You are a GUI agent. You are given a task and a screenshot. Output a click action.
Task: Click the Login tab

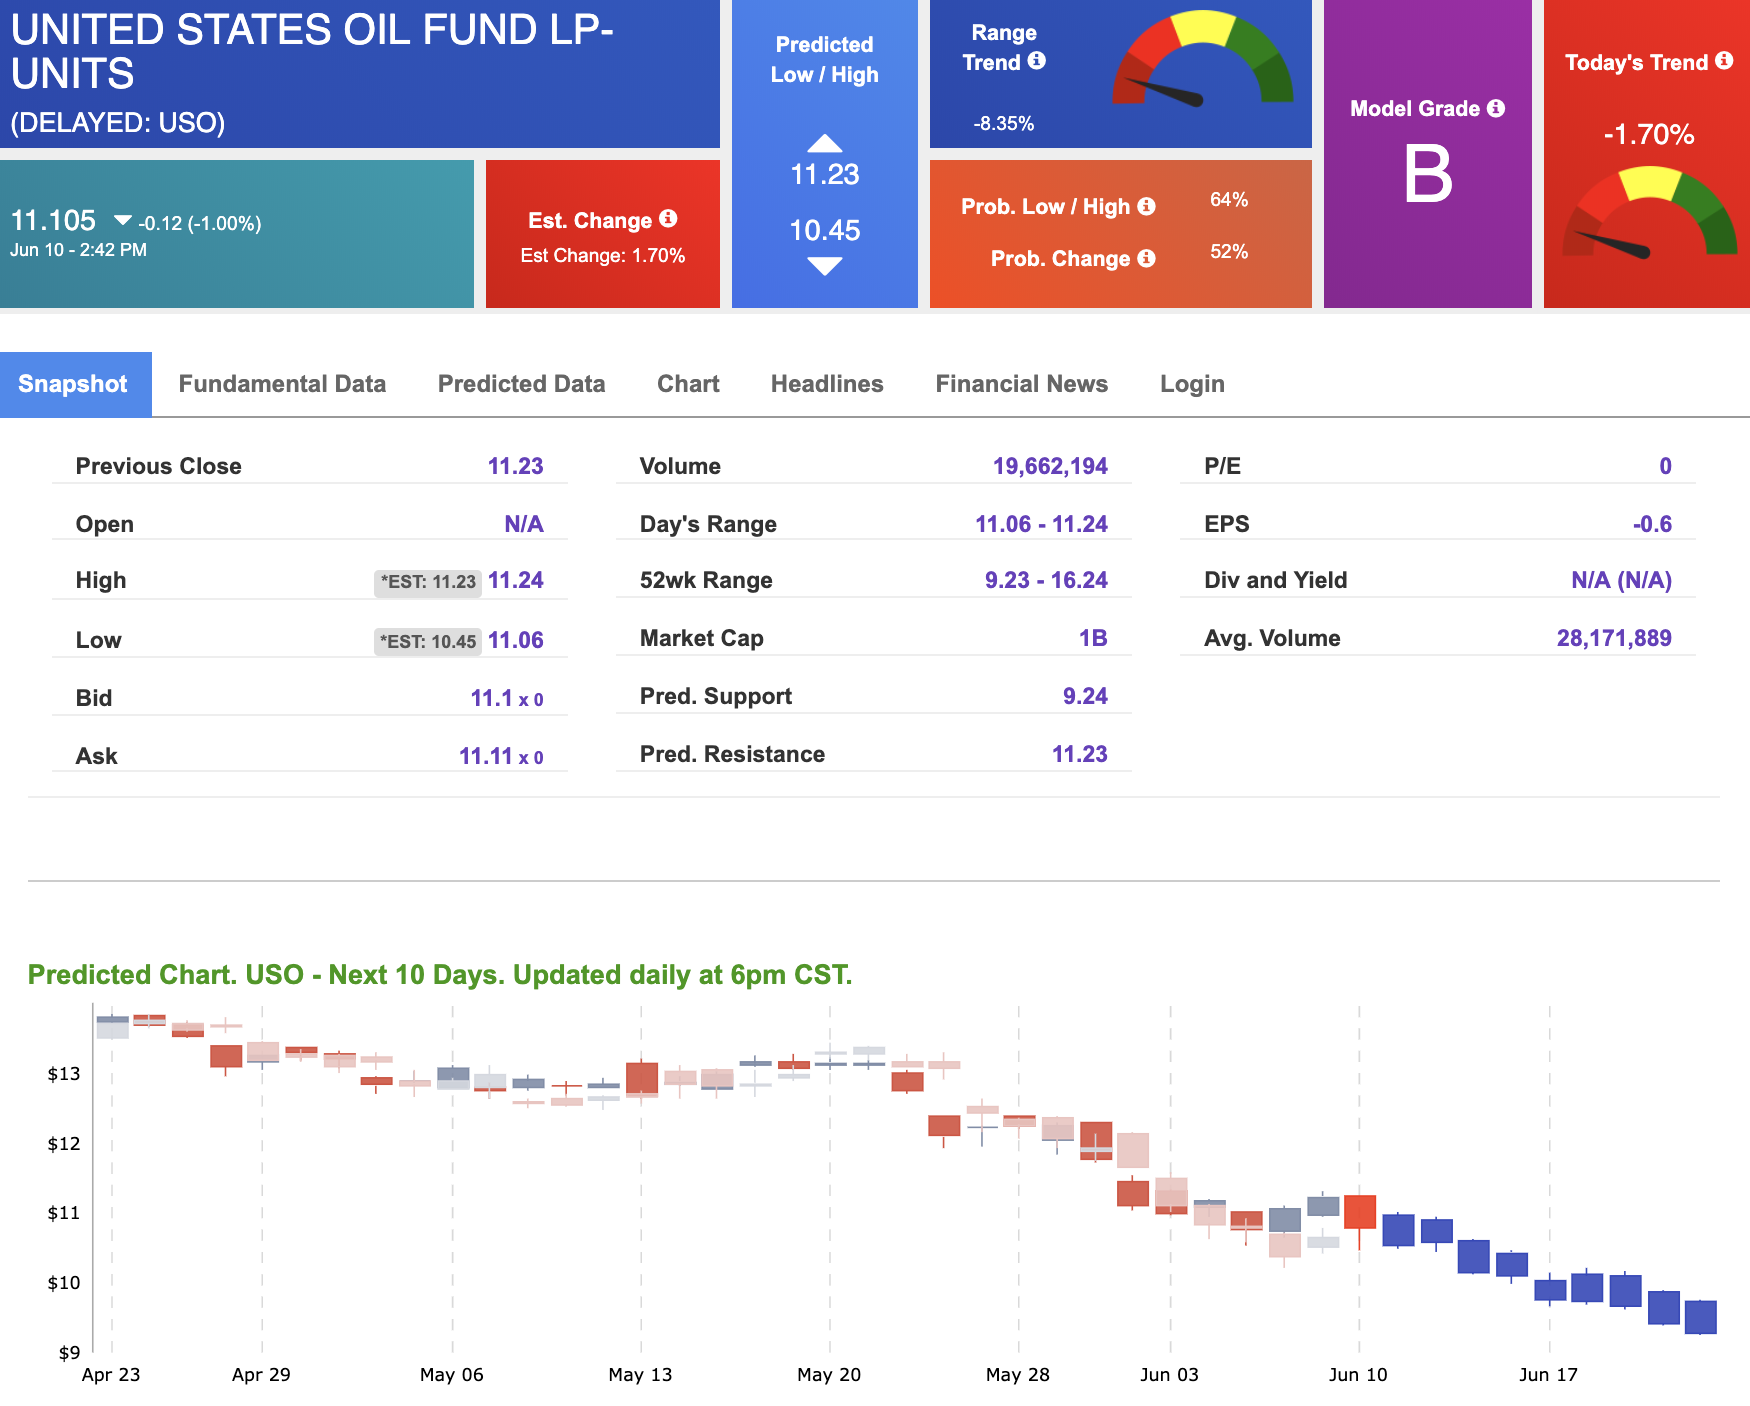pos(1192,384)
